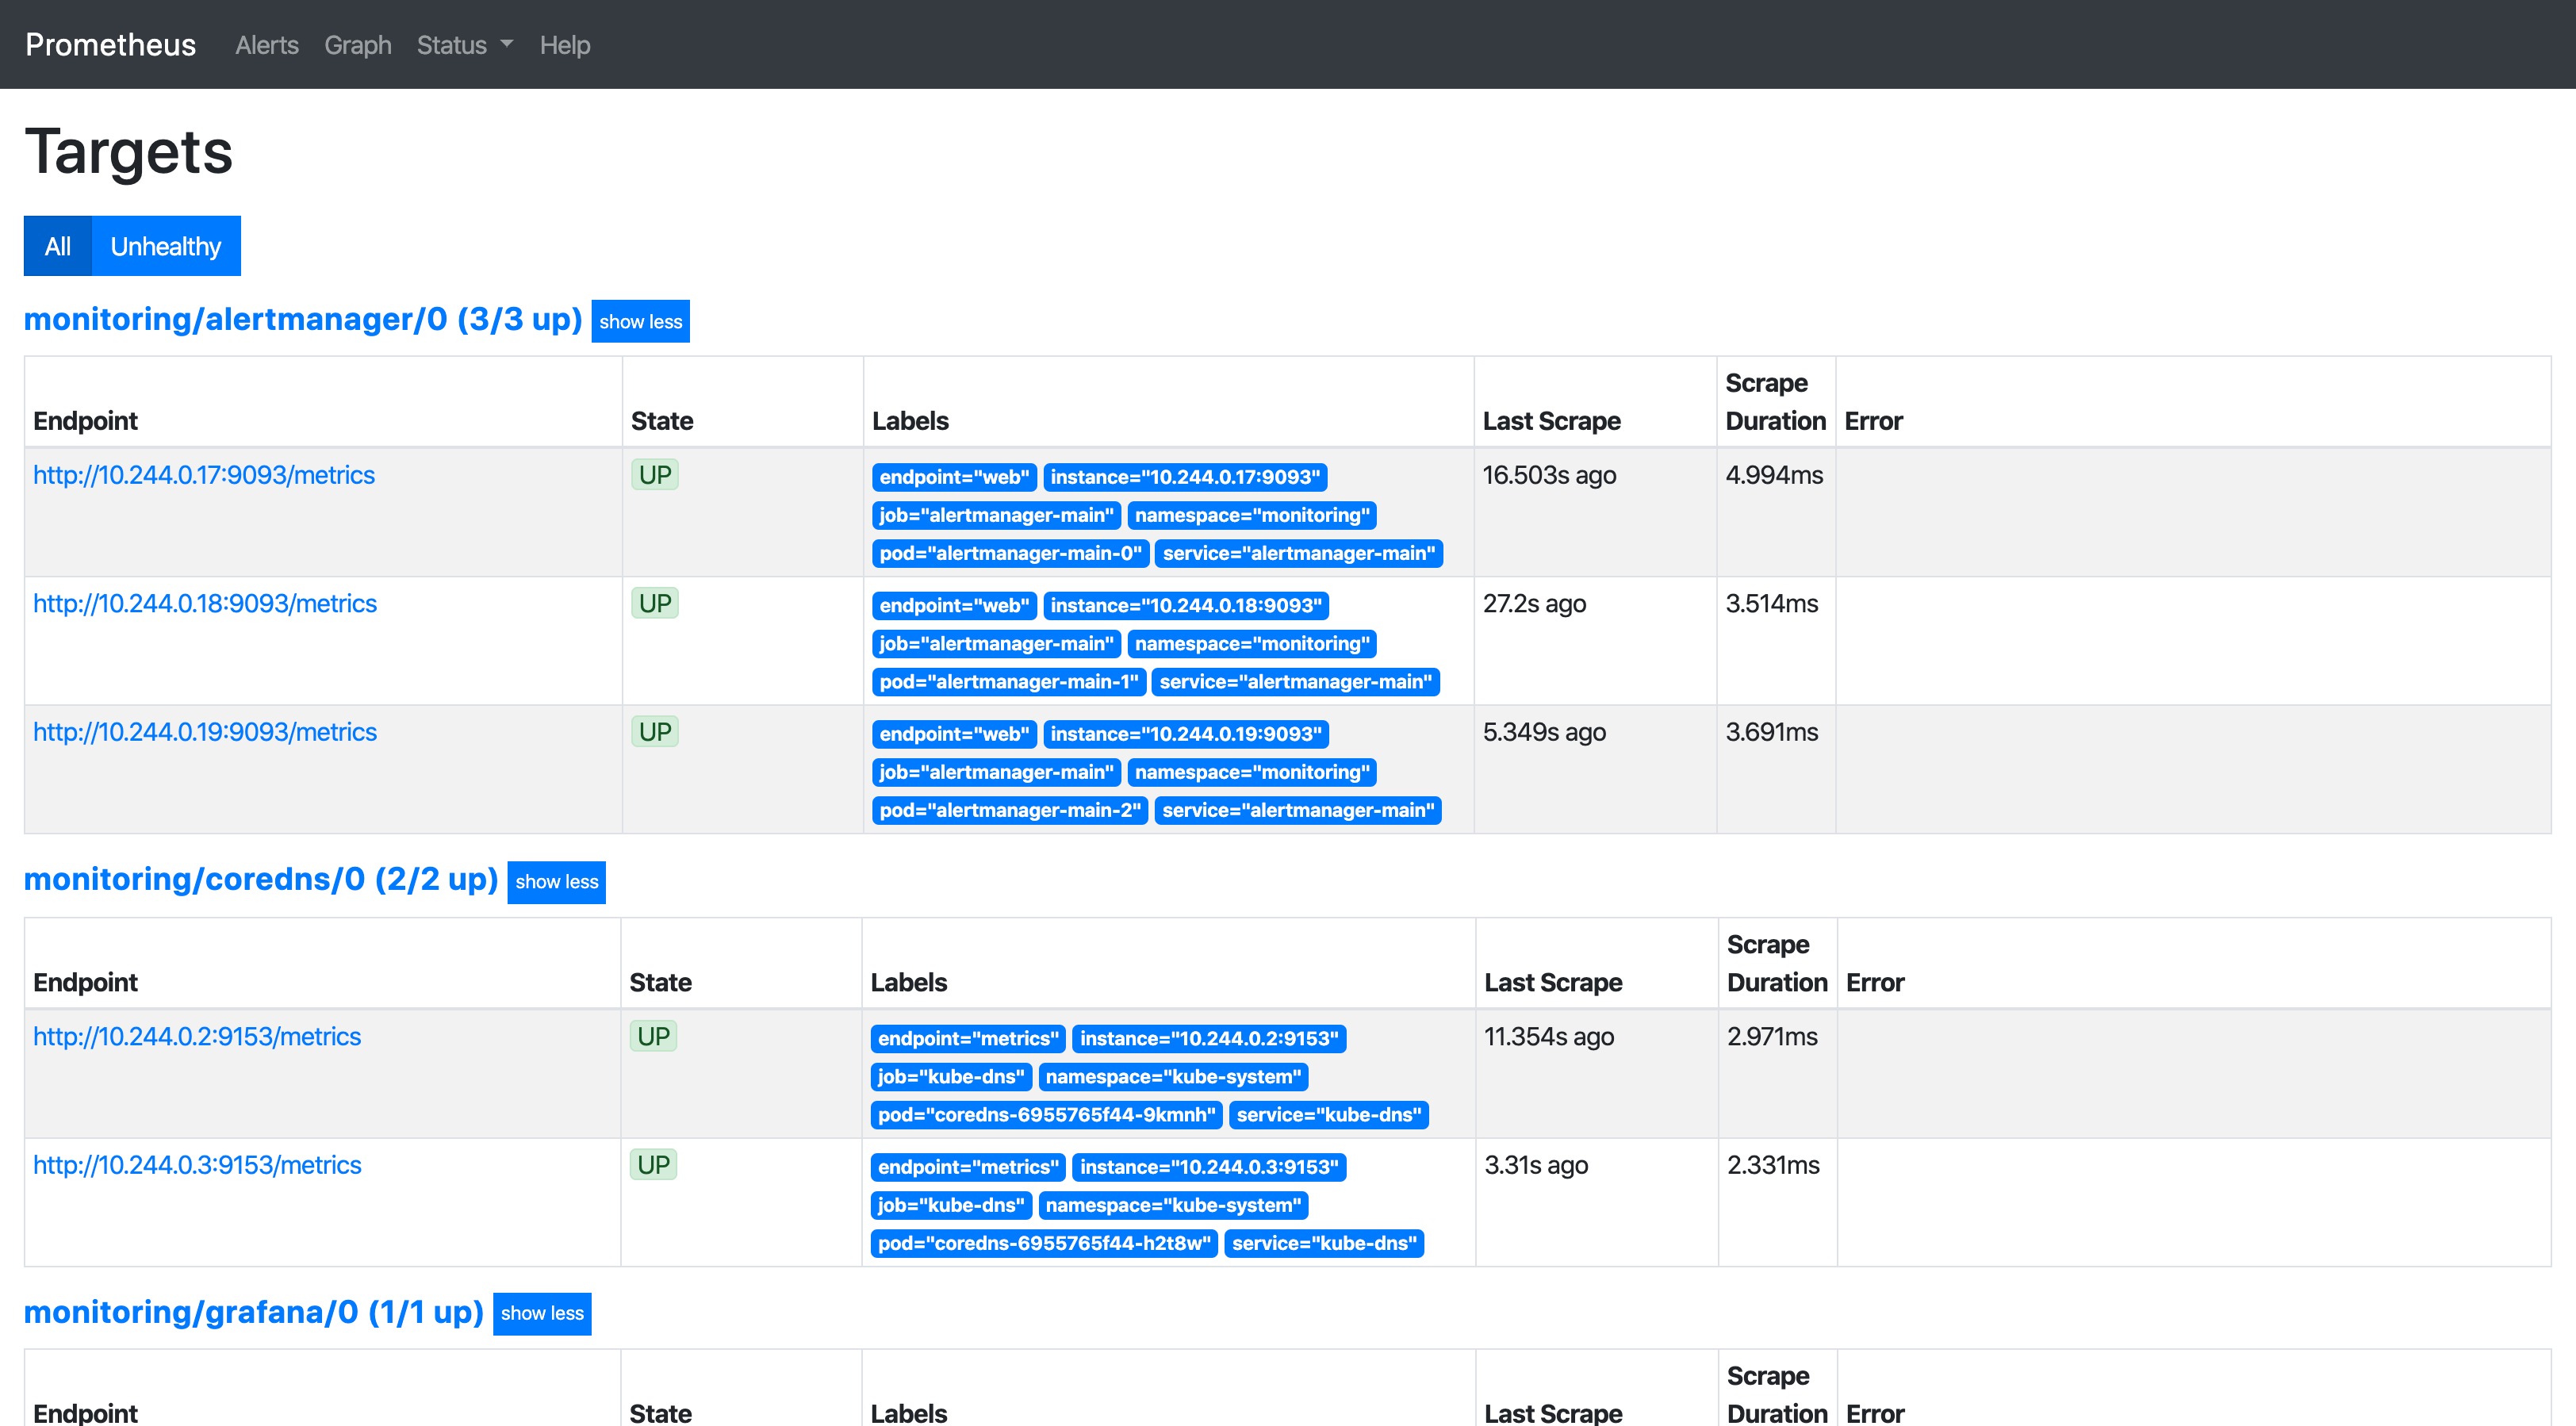The width and height of the screenshot is (2576, 1426).
Task: Click the Prometheus brand logo
Action: click(110, 45)
